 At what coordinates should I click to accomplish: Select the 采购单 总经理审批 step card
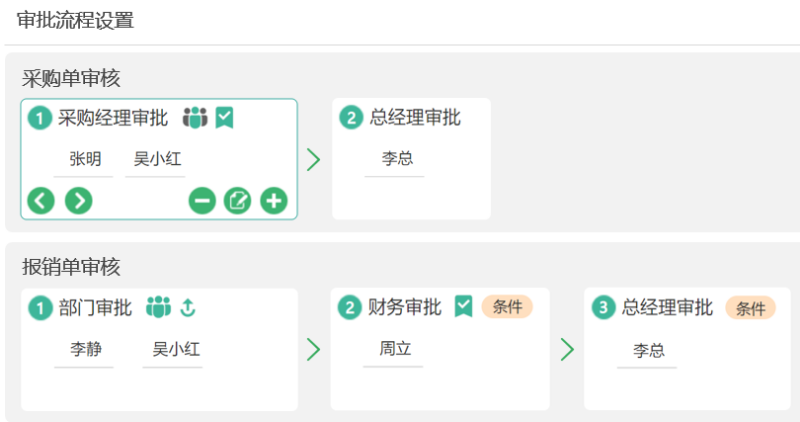(x=411, y=159)
